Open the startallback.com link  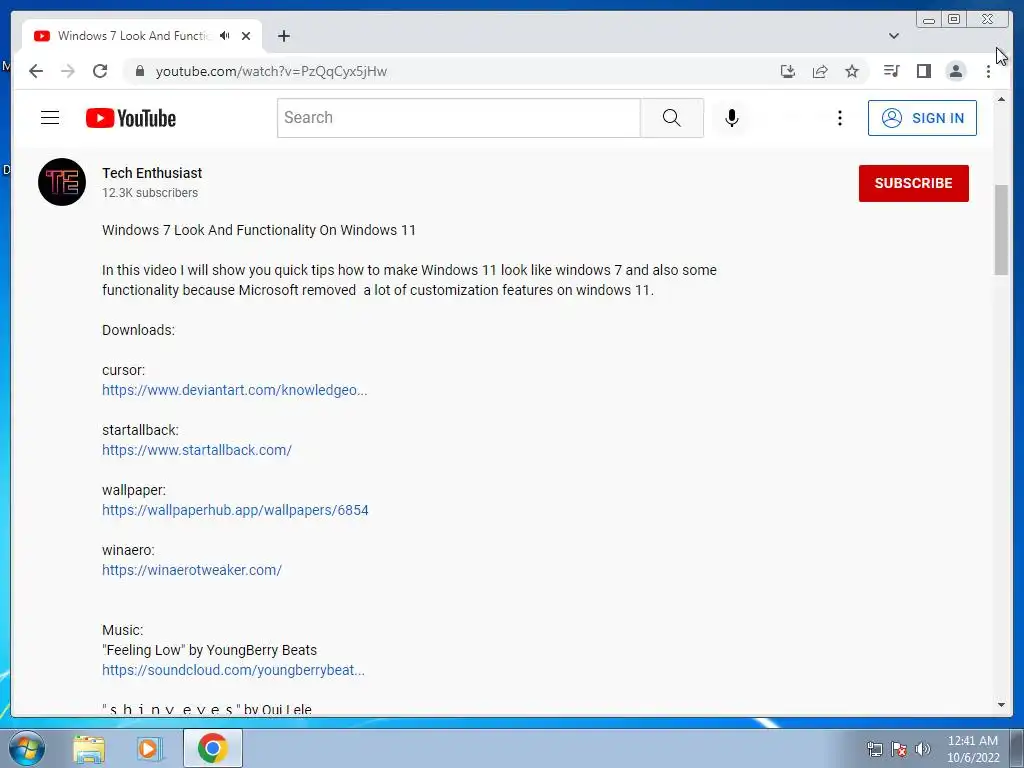[197, 450]
